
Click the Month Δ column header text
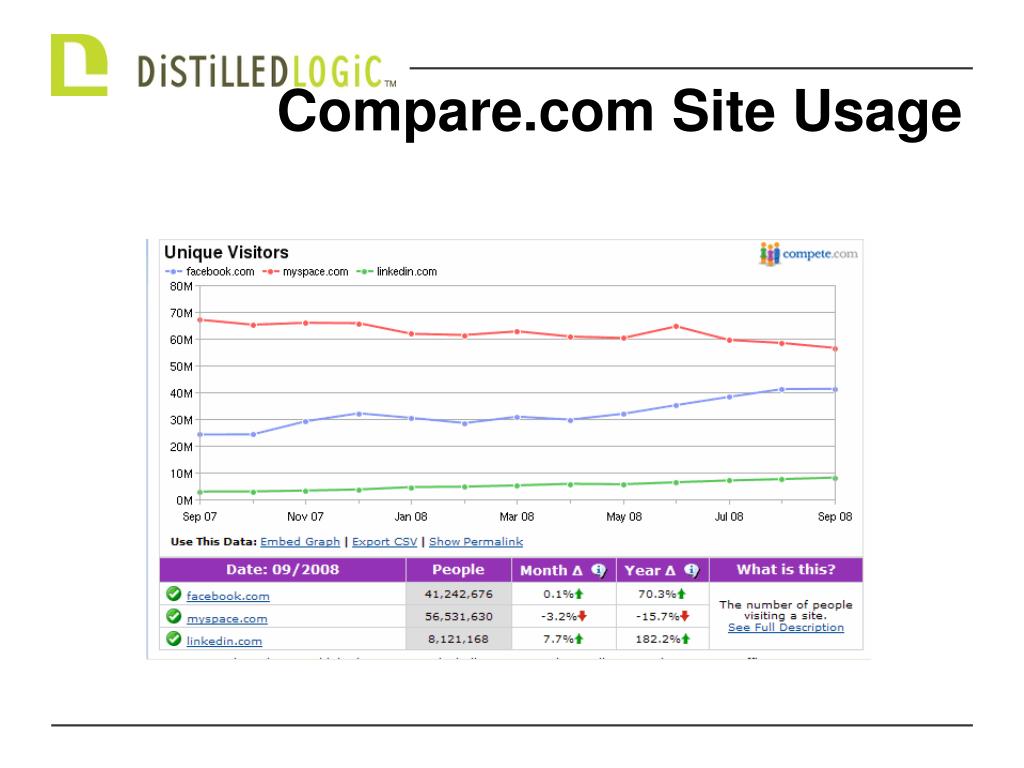point(551,570)
